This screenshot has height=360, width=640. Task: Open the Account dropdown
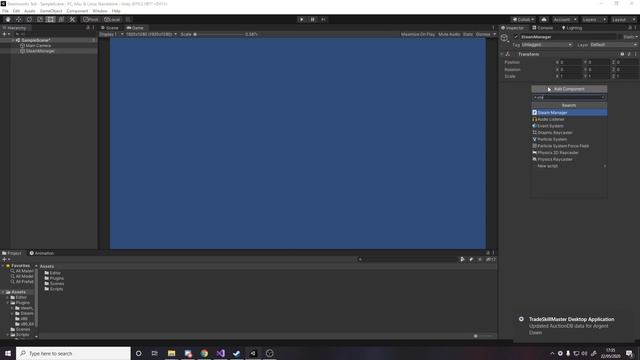(565, 20)
